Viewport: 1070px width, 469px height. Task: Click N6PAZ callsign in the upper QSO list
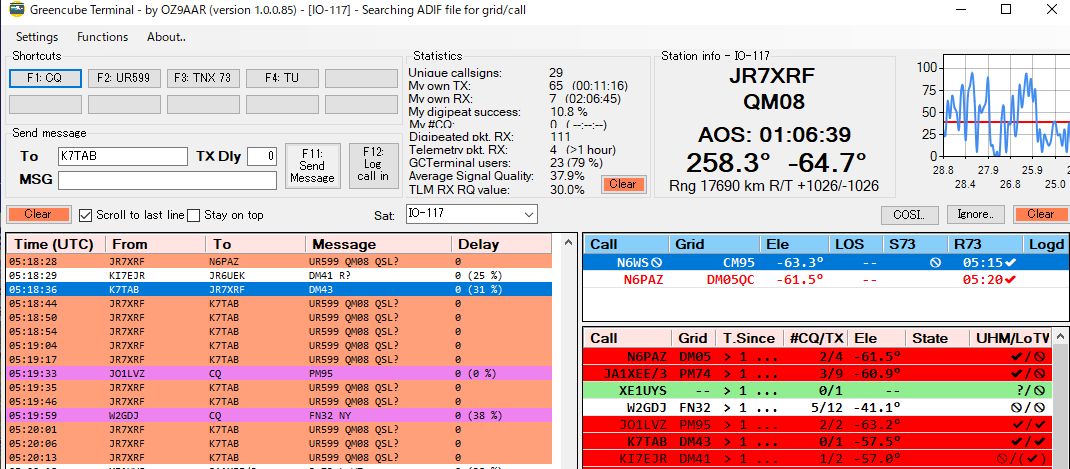click(x=643, y=279)
